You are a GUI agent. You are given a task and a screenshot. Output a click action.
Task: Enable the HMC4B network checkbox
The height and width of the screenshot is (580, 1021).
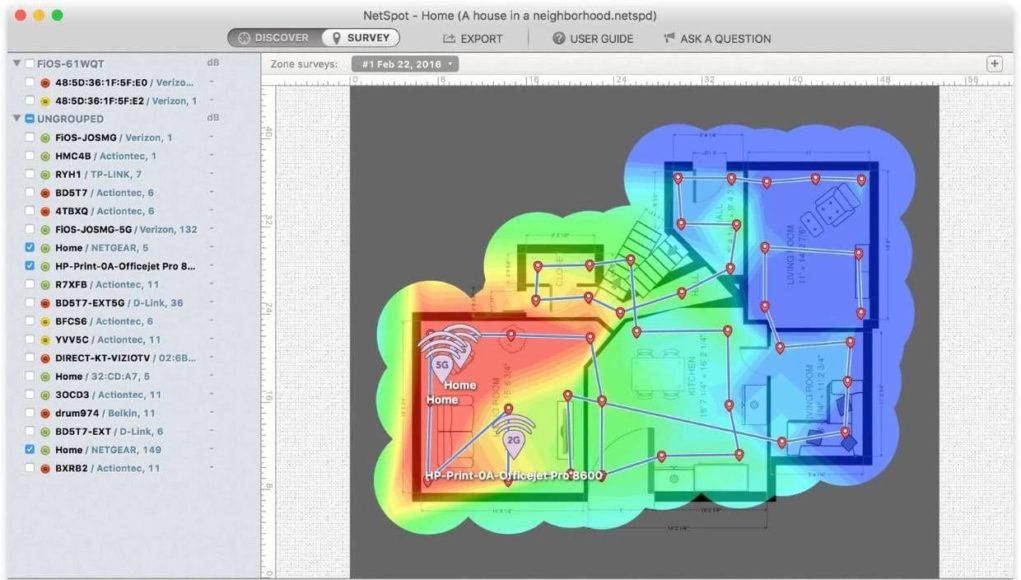click(x=29, y=156)
